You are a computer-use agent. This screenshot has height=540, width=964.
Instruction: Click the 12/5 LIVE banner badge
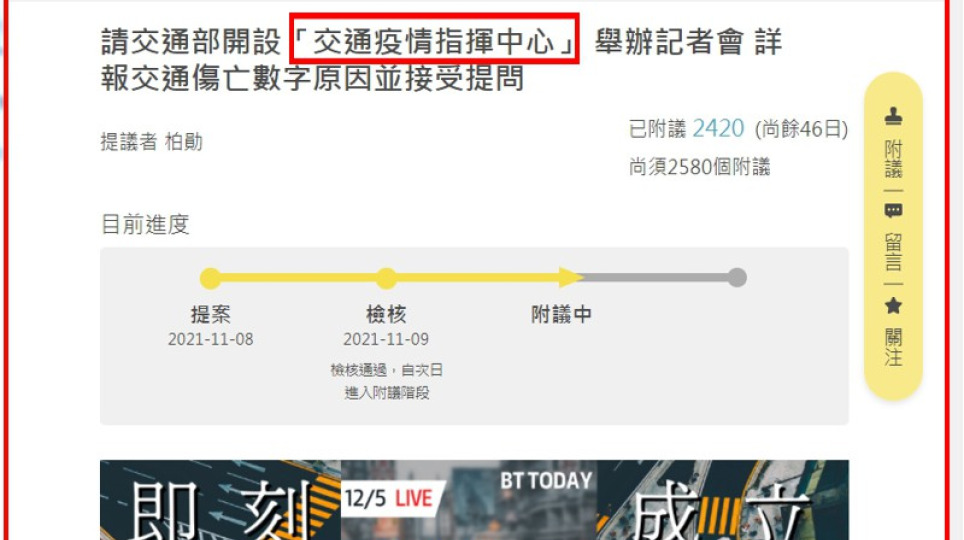[x=389, y=498]
